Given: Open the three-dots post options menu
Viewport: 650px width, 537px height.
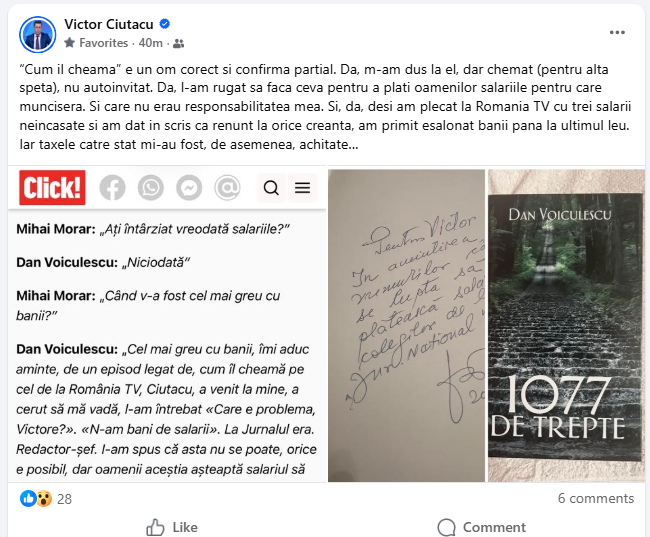Looking at the screenshot, I should (617, 32).
